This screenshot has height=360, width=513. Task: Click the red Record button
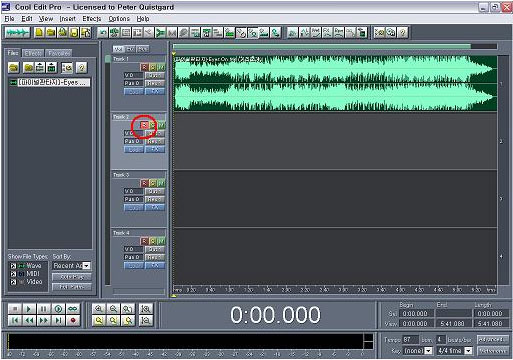pos(73,320)
